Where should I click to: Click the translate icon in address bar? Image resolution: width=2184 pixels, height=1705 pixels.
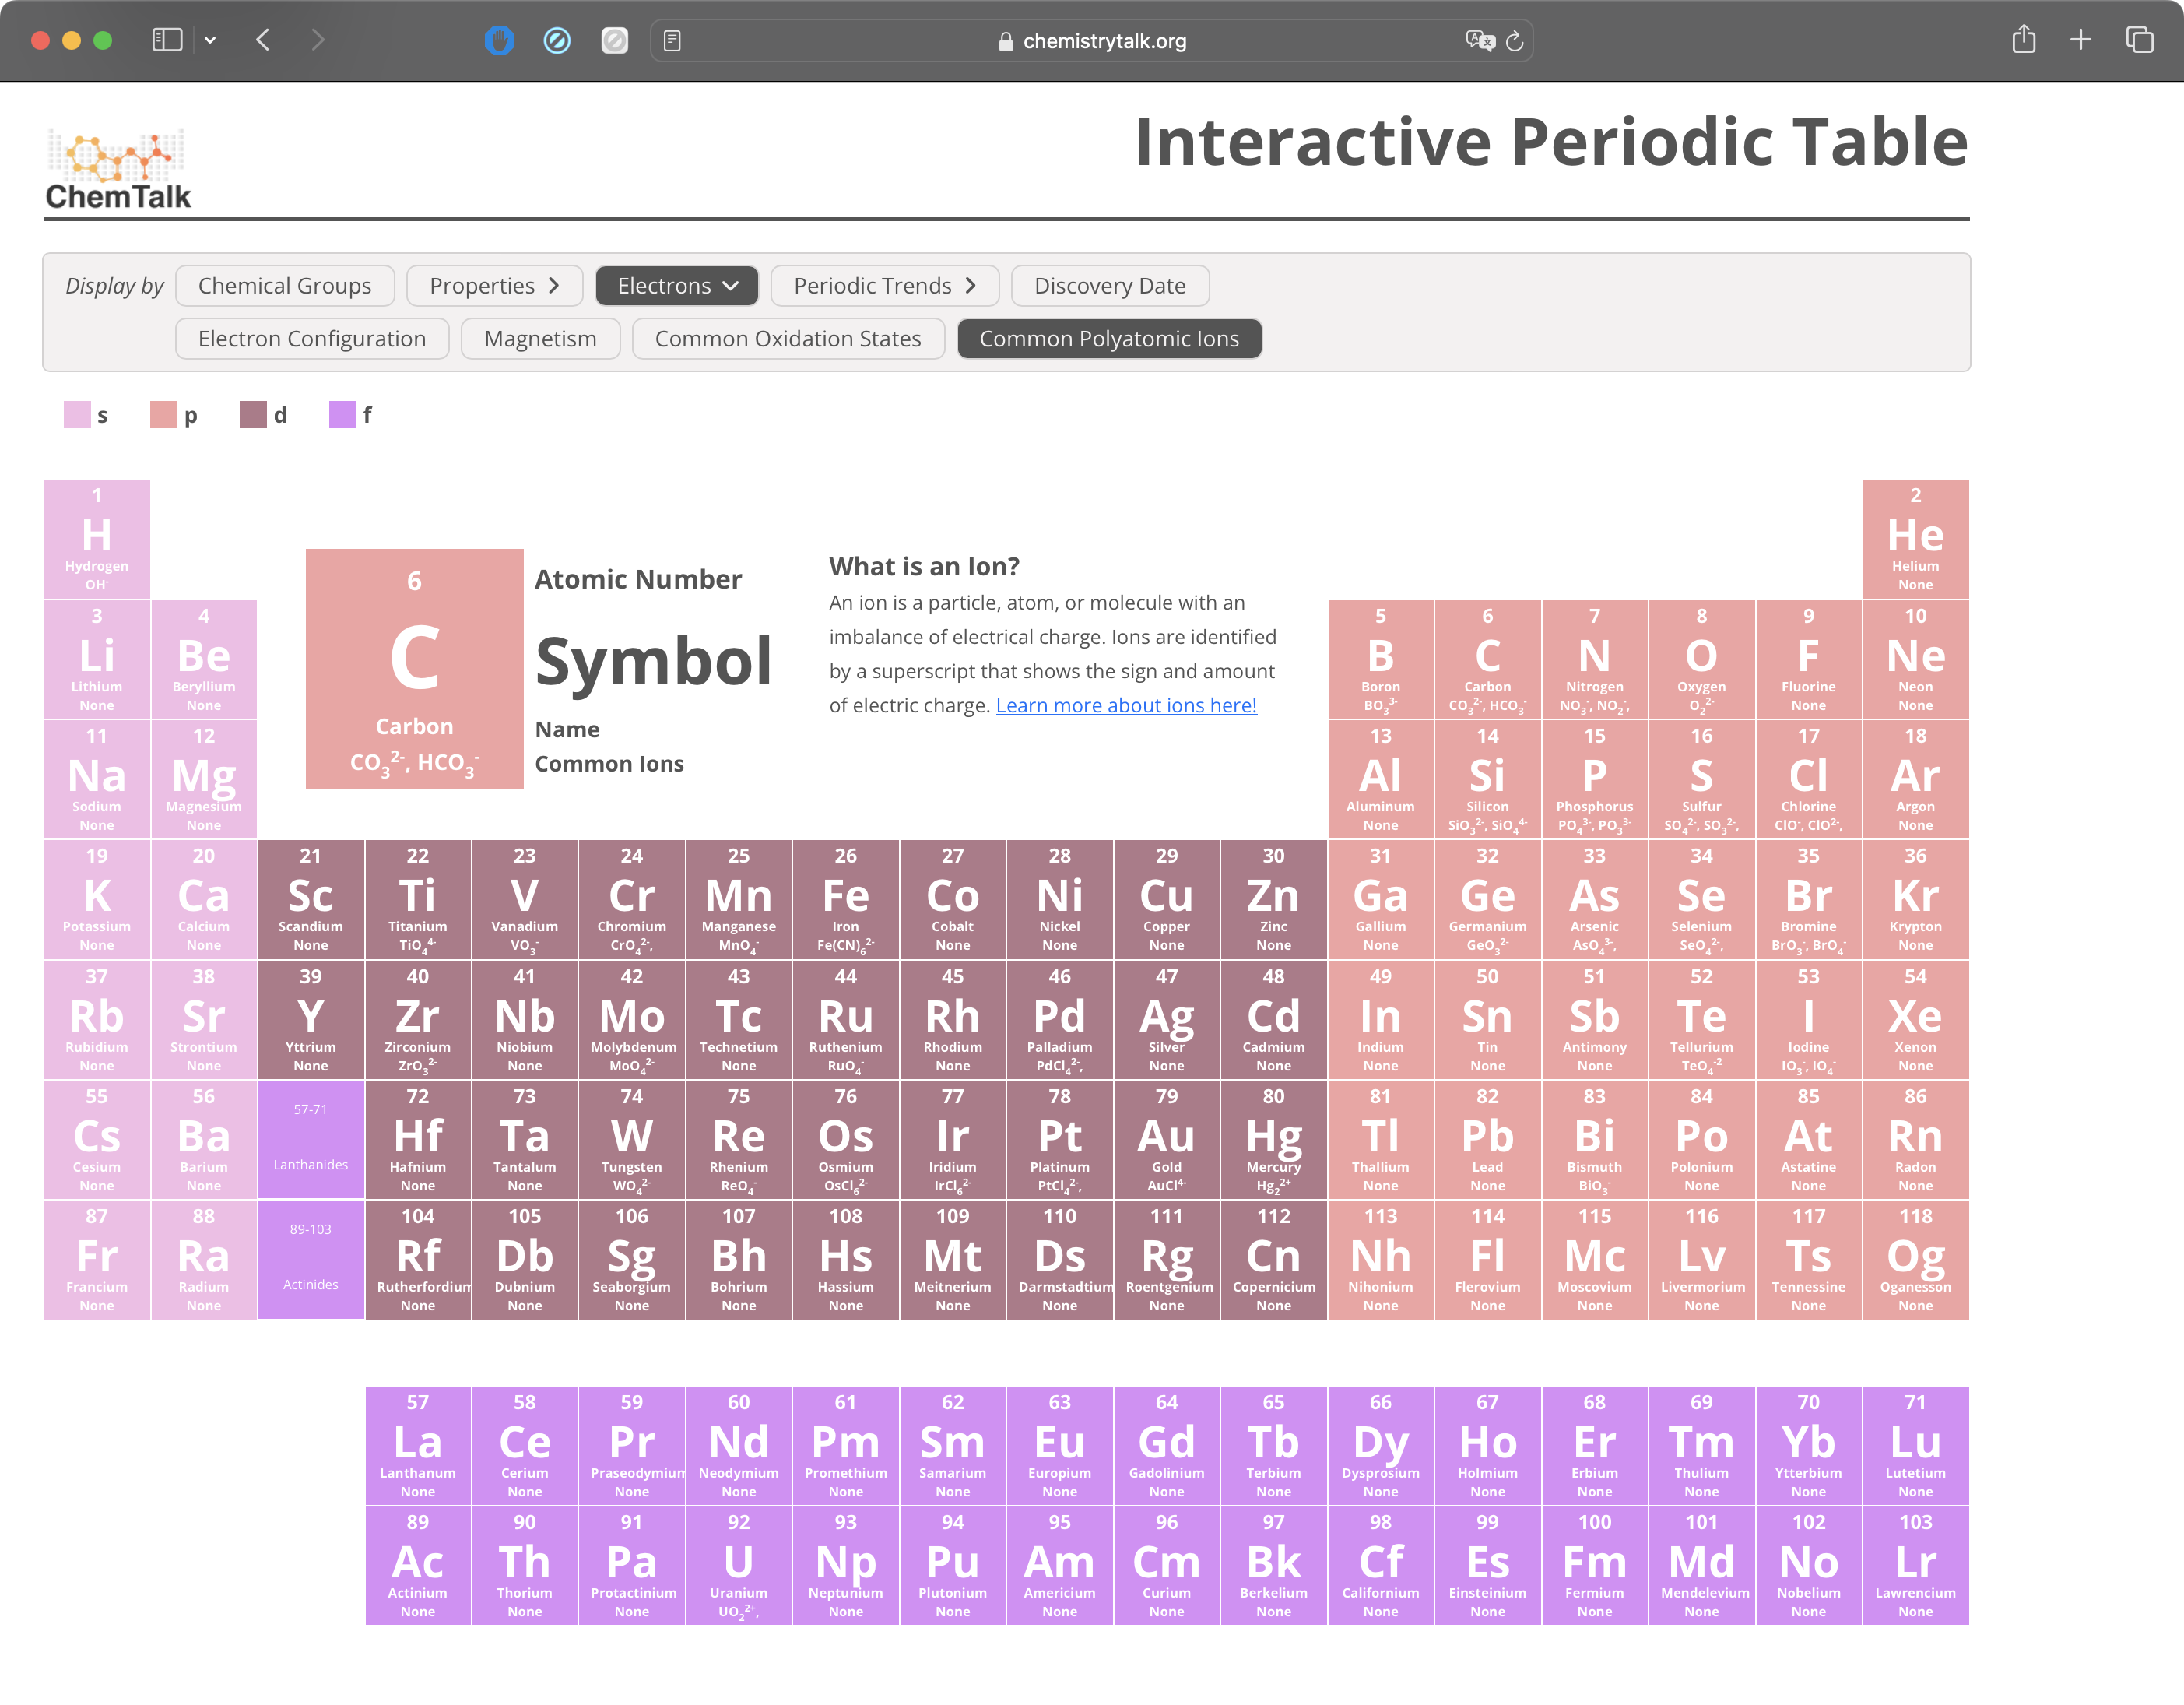1480,41
